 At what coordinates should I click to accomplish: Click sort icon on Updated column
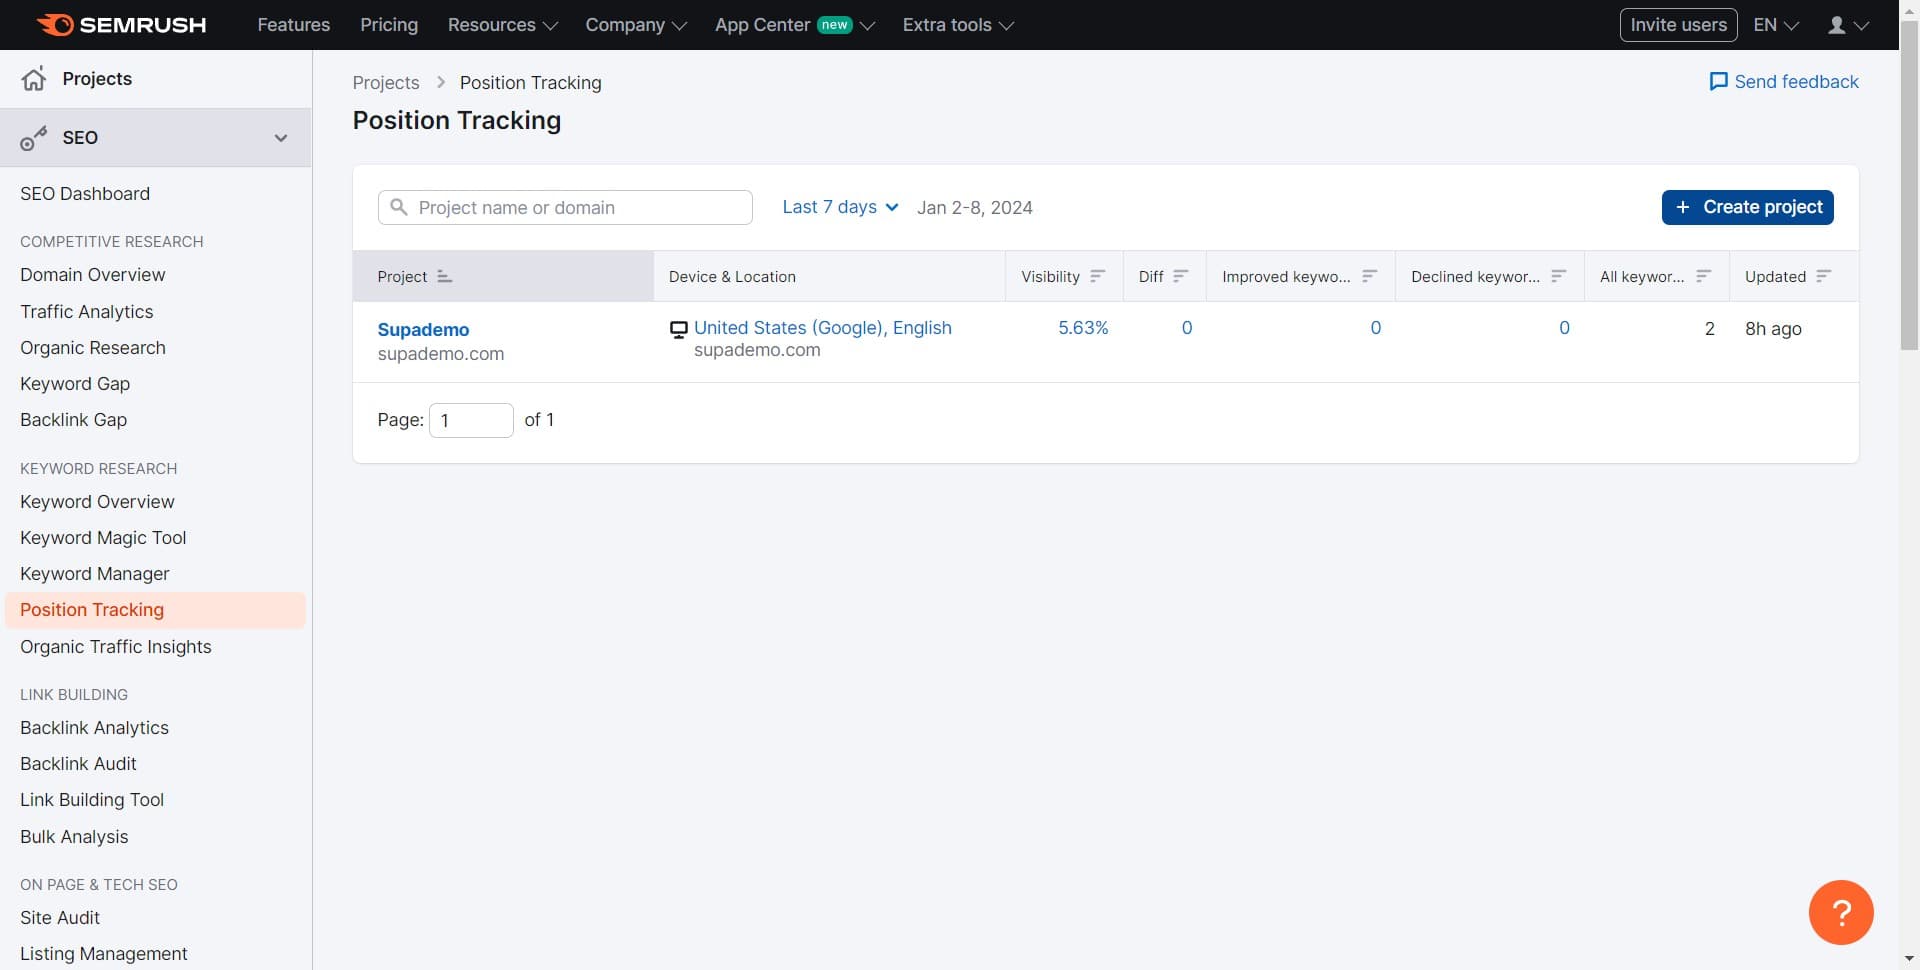tap(1823, 277)
